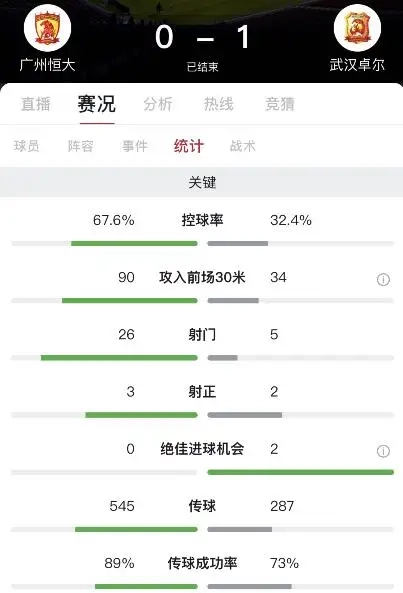Tap the 0 – 1 match score
Image resolution: width=403 pixels, height=593 pixels.
[202, 37]
